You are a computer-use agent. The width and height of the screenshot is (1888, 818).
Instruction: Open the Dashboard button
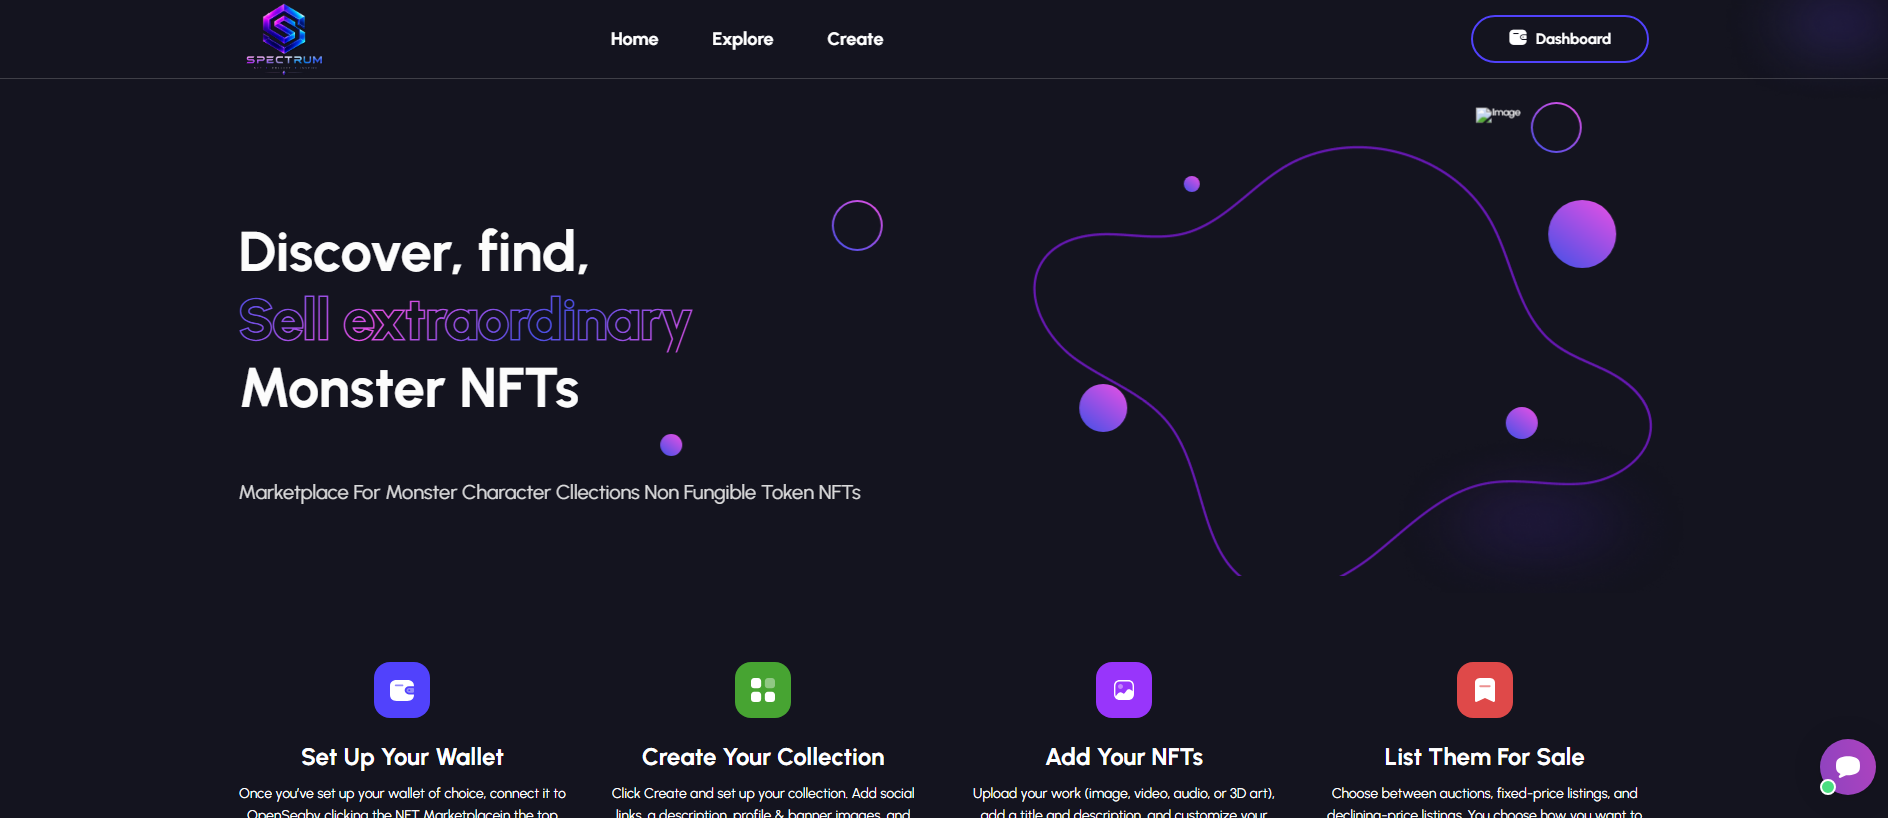click(1559, 39)
